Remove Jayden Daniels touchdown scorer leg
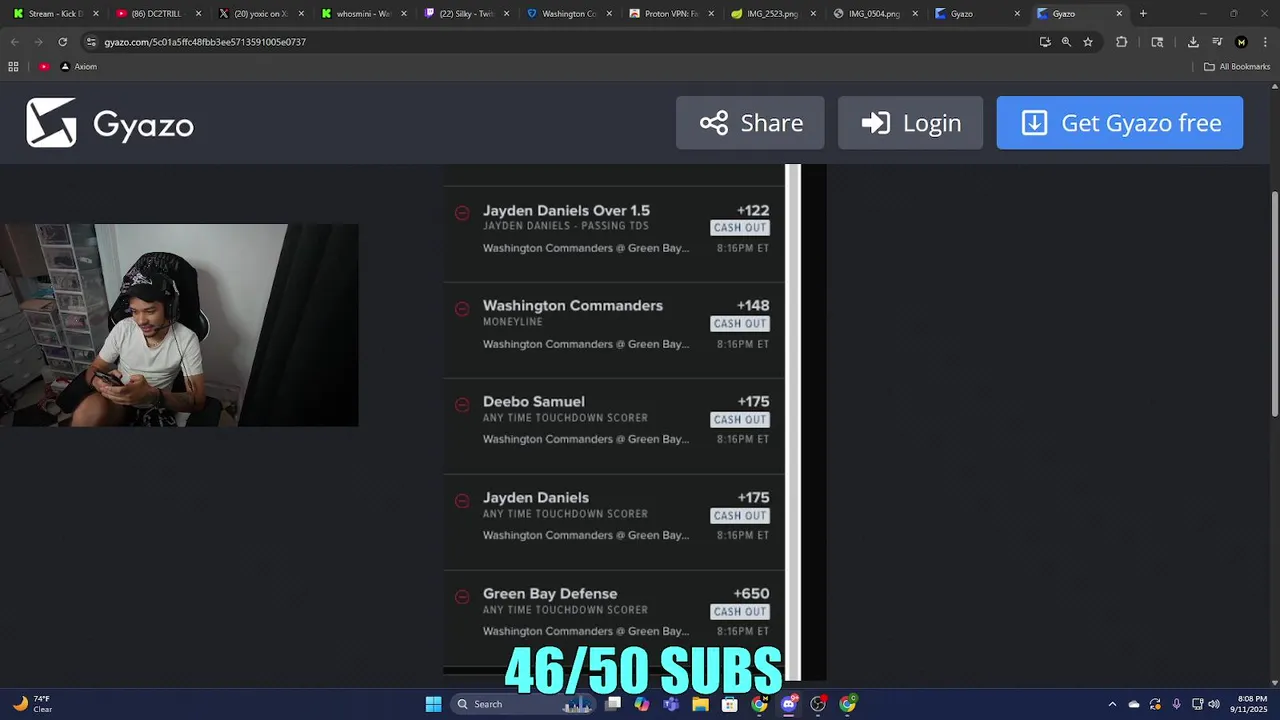Image resolution: width=1280 pixels, height=720 pixels. 462,501
